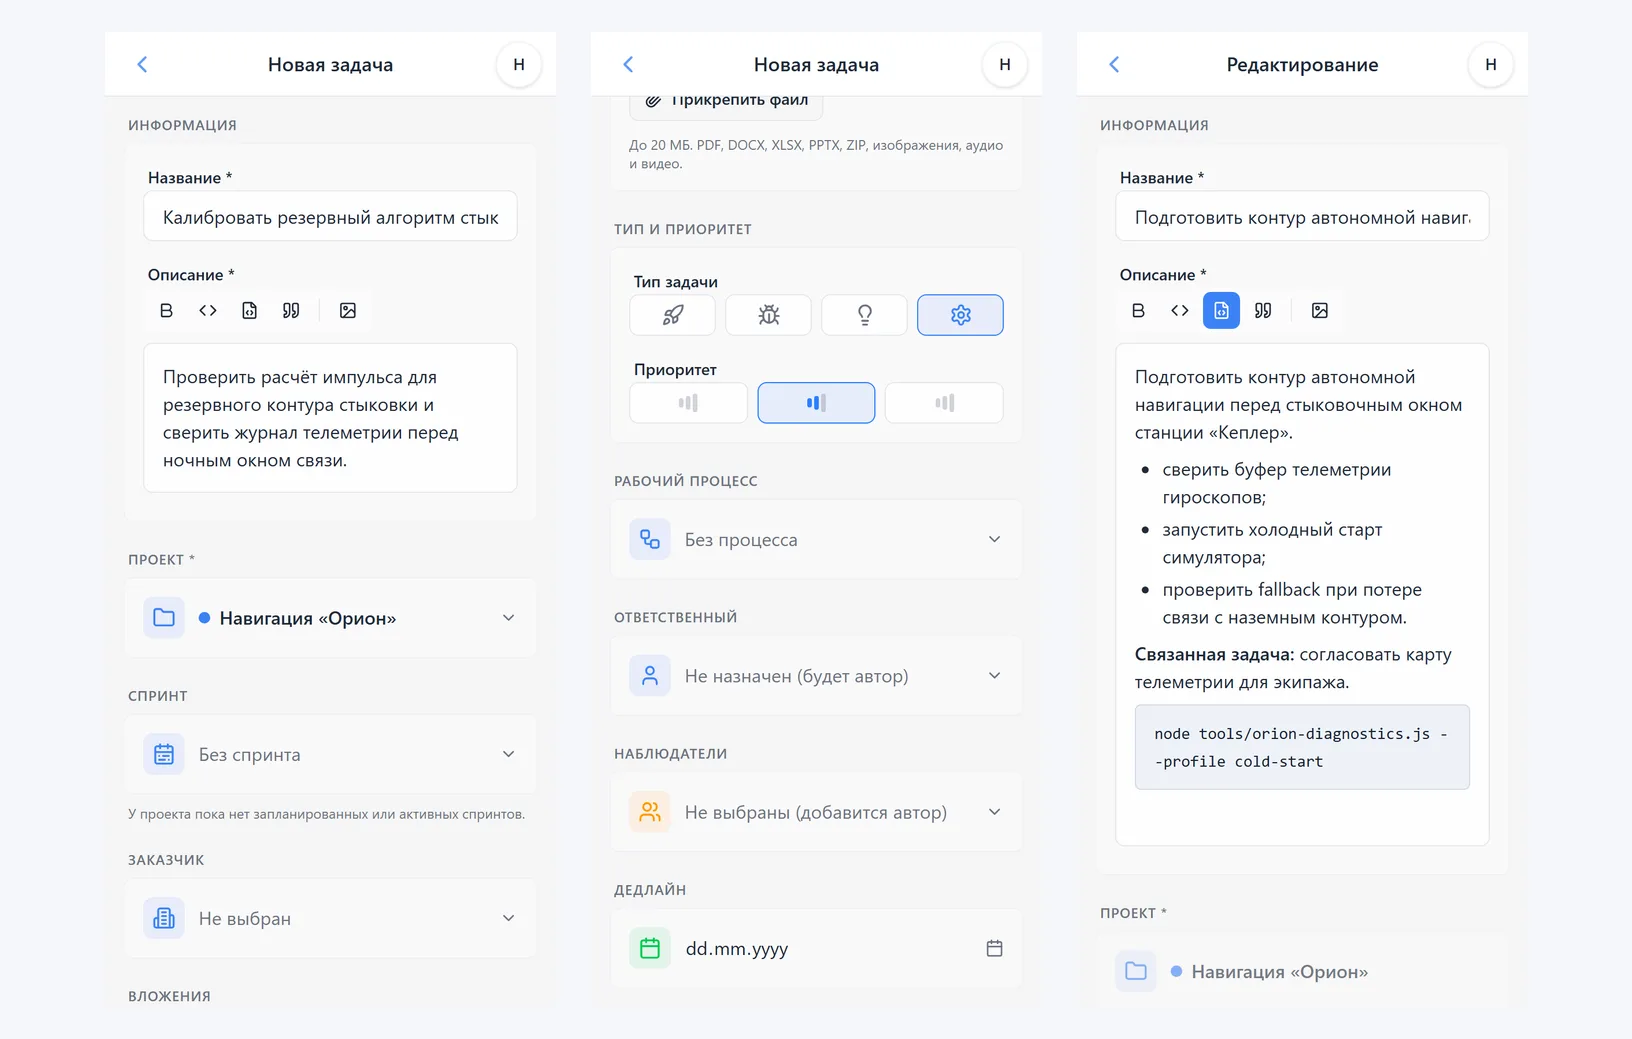Screen dimensions: 1632x1039
Task: Toggle active code block button in Редактирование
Action: pyautogui.click(x=1221, y=310)
